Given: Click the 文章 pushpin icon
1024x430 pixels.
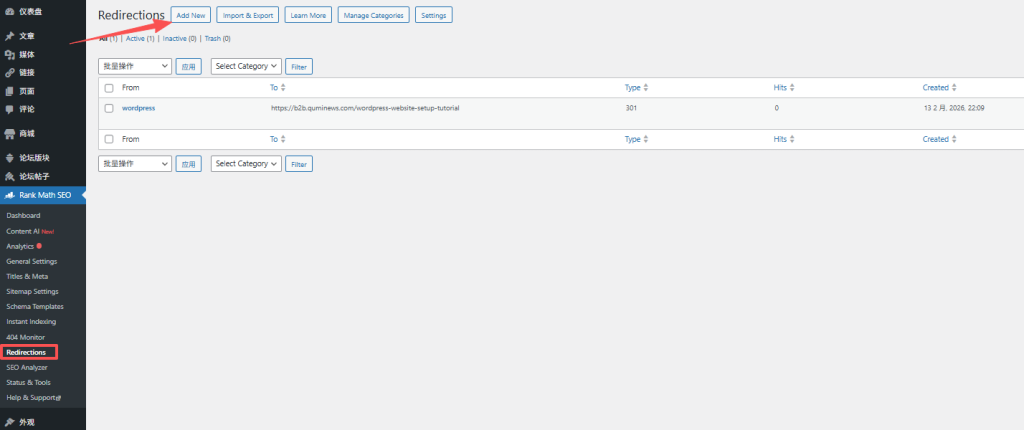Looking at the screenshot, I should pyautogui.click(x=10, y=36).
